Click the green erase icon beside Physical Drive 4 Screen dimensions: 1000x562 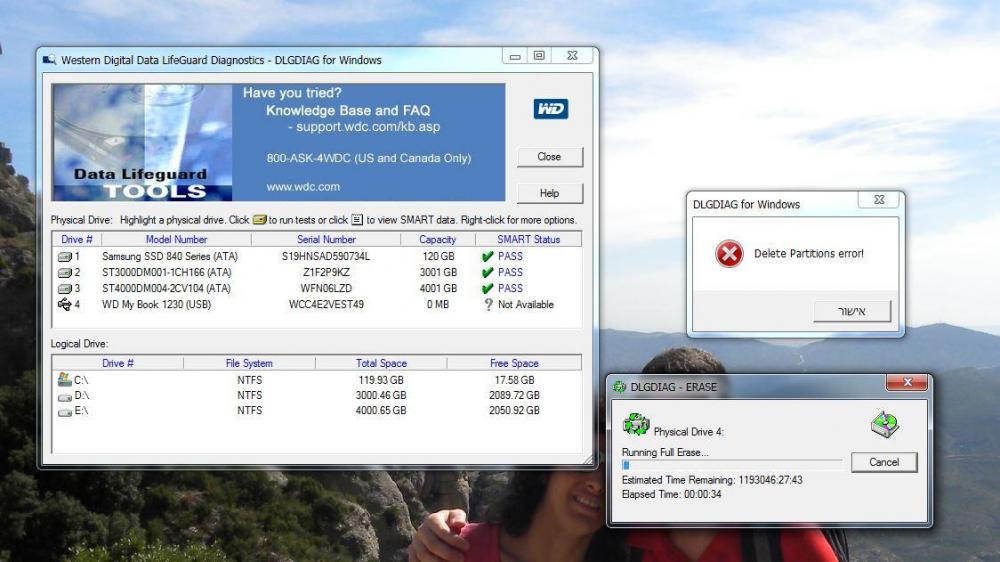[x=636, y=424]
